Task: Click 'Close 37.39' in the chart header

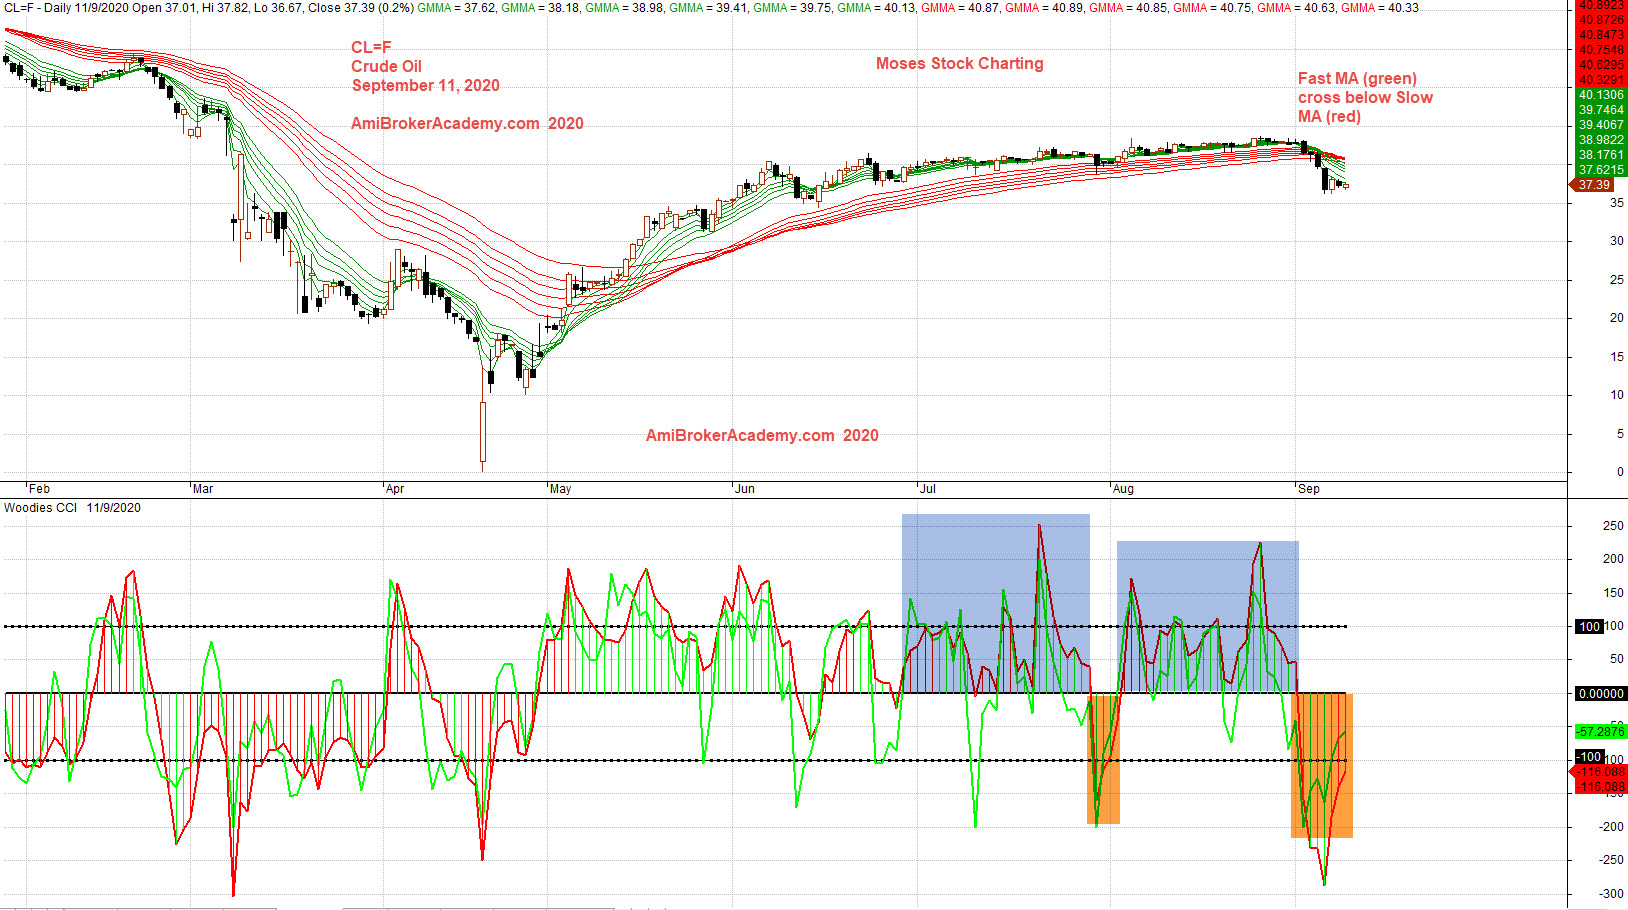Action: coord(342,8)
